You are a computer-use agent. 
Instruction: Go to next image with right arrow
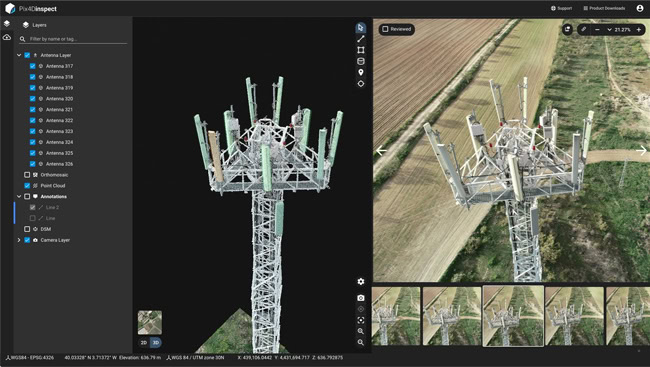coord(641,151)
